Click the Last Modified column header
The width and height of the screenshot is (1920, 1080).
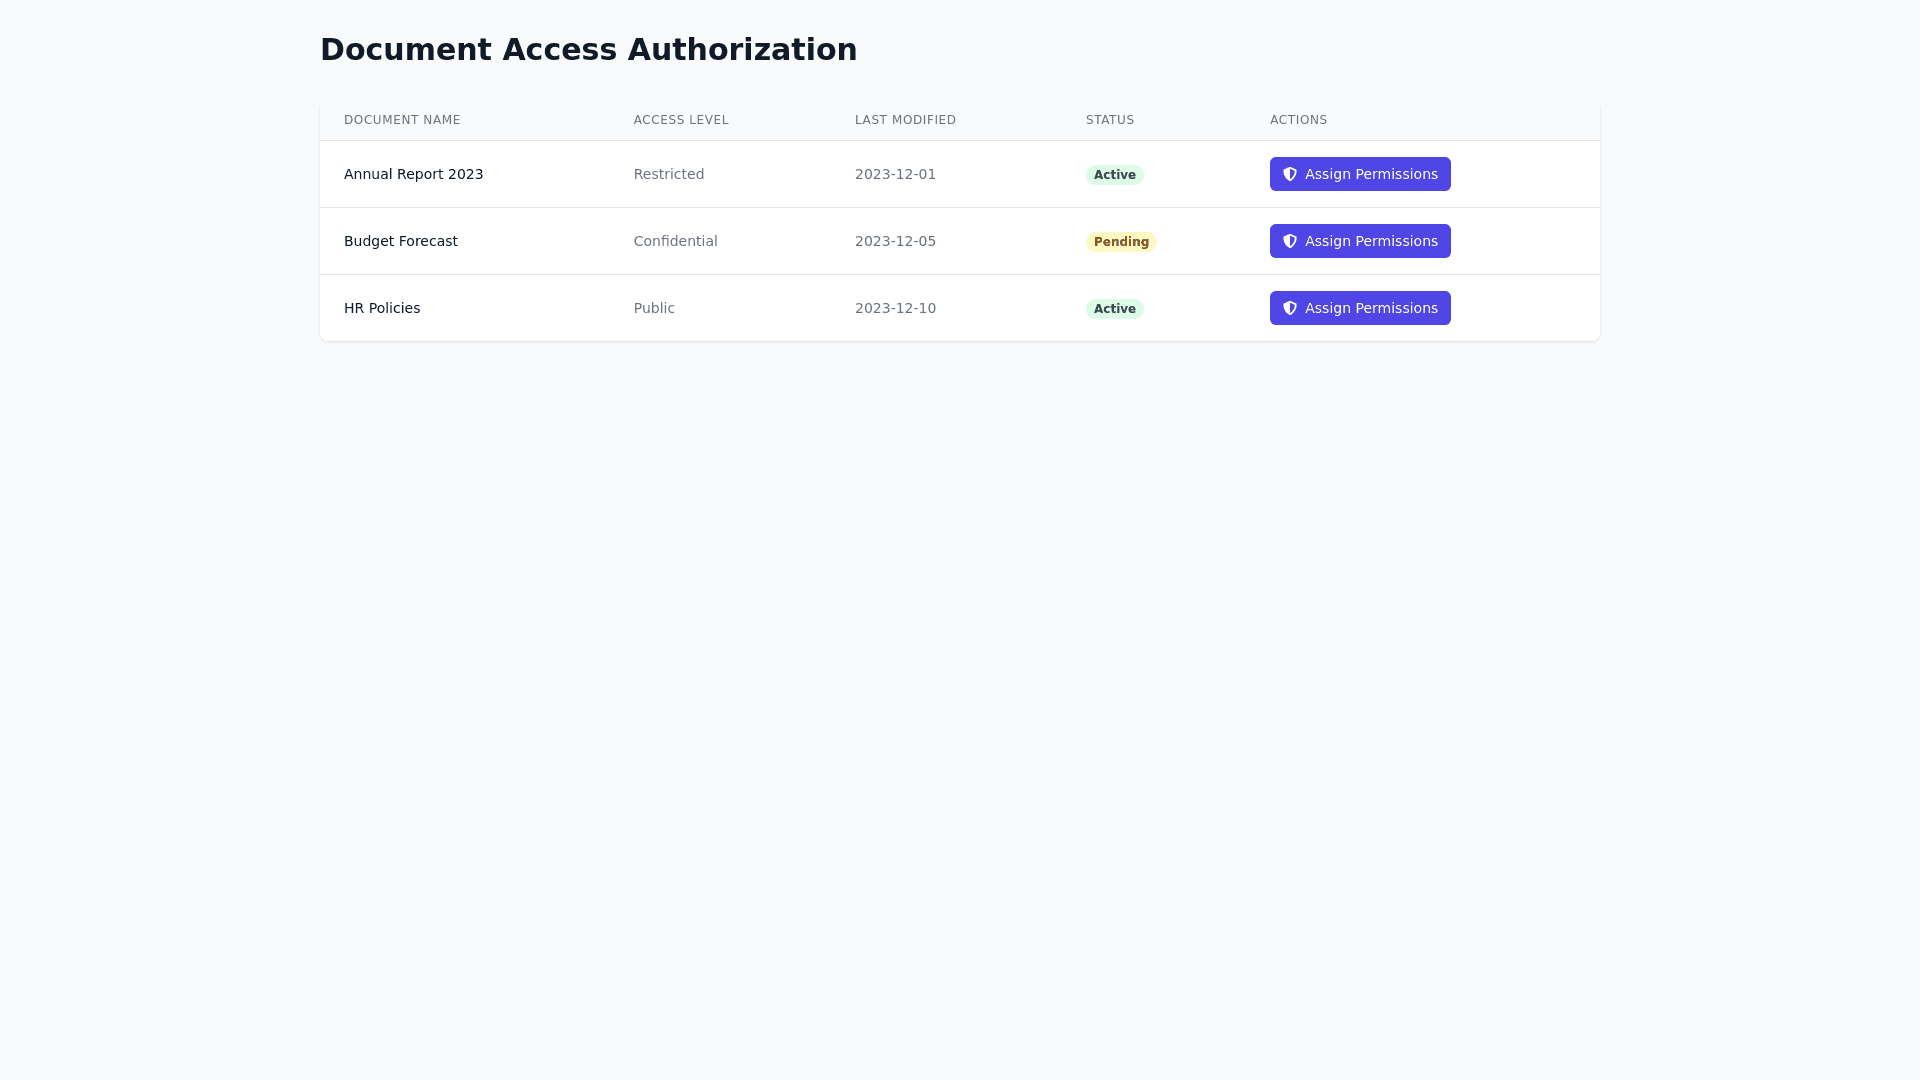coord(905,120)
